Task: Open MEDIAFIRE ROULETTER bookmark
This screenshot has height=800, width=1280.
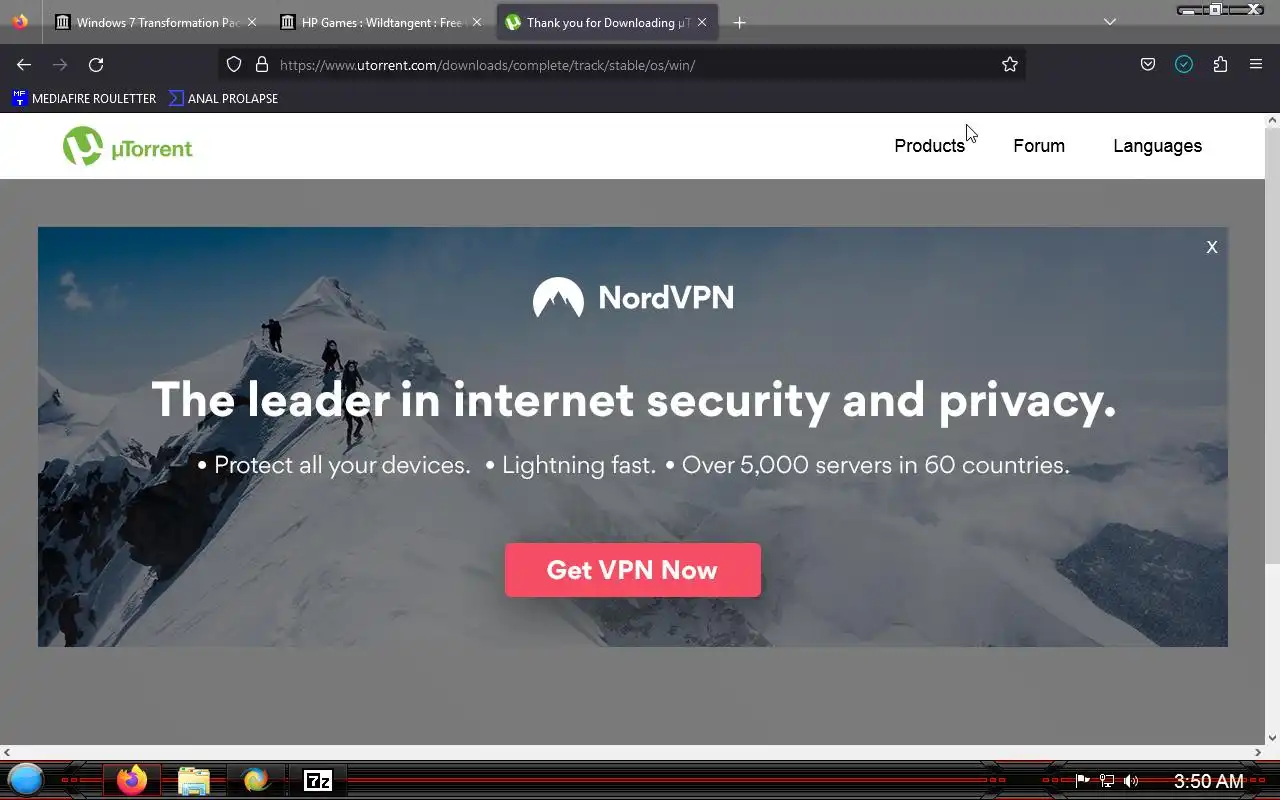Action: 84,99
